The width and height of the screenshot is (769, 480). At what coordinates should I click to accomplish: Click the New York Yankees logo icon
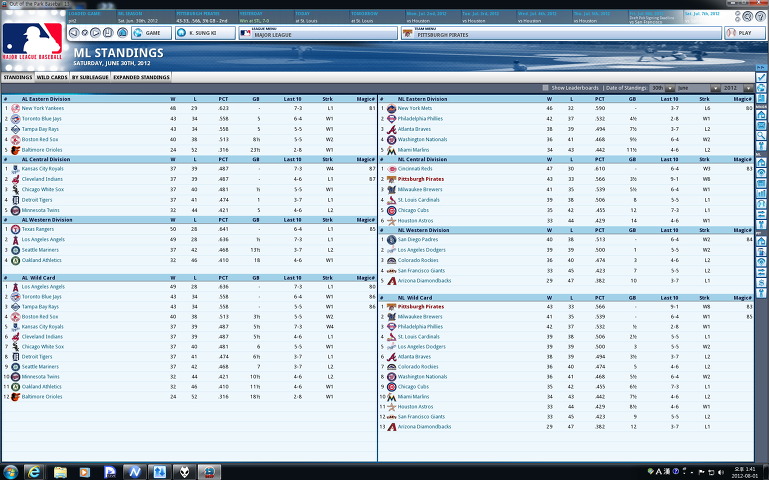15,108
